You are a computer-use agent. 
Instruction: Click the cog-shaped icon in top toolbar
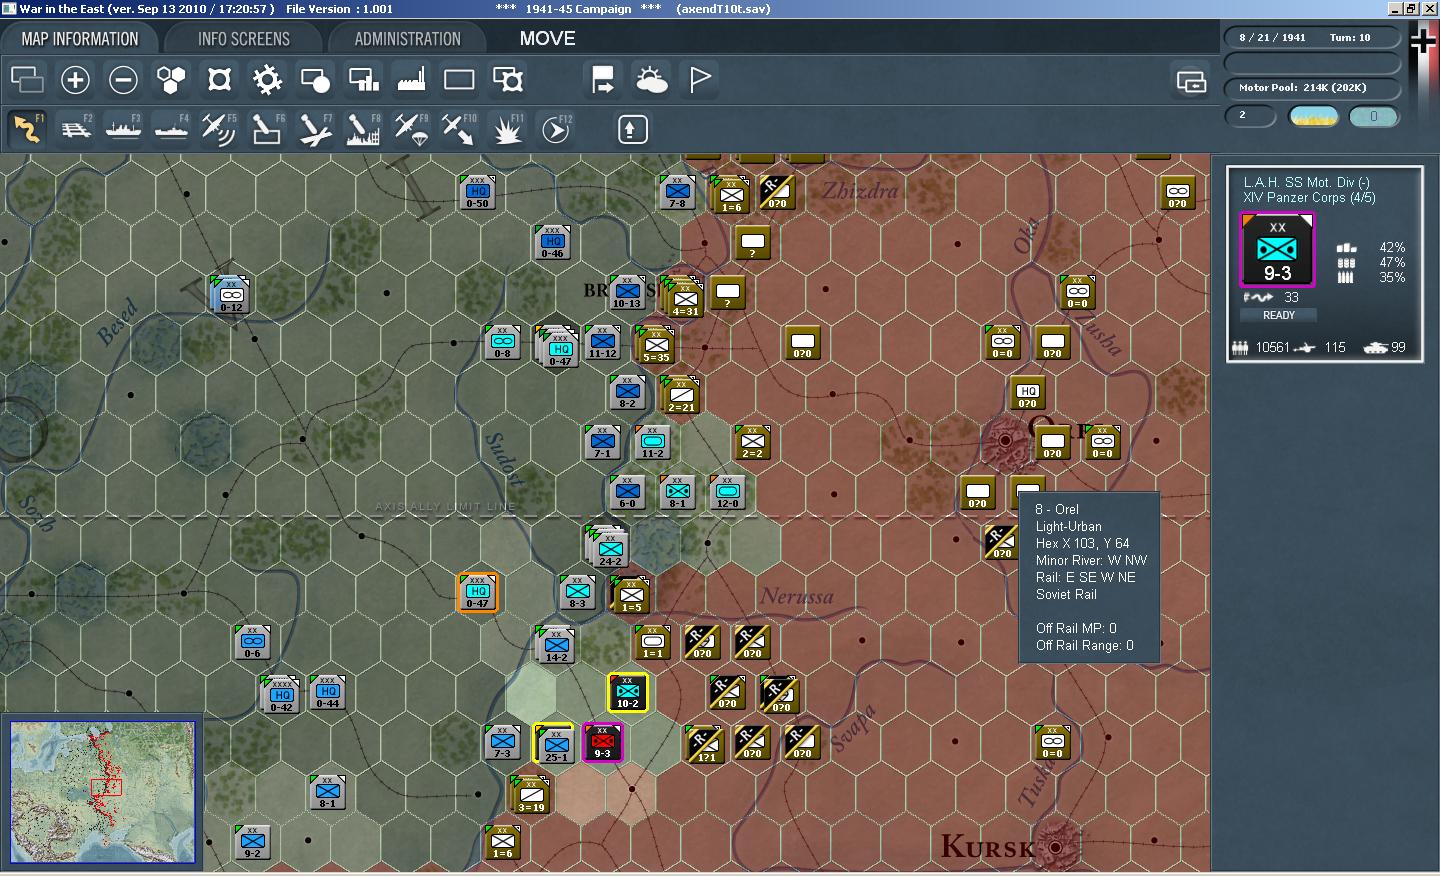[x=267, y=80]
